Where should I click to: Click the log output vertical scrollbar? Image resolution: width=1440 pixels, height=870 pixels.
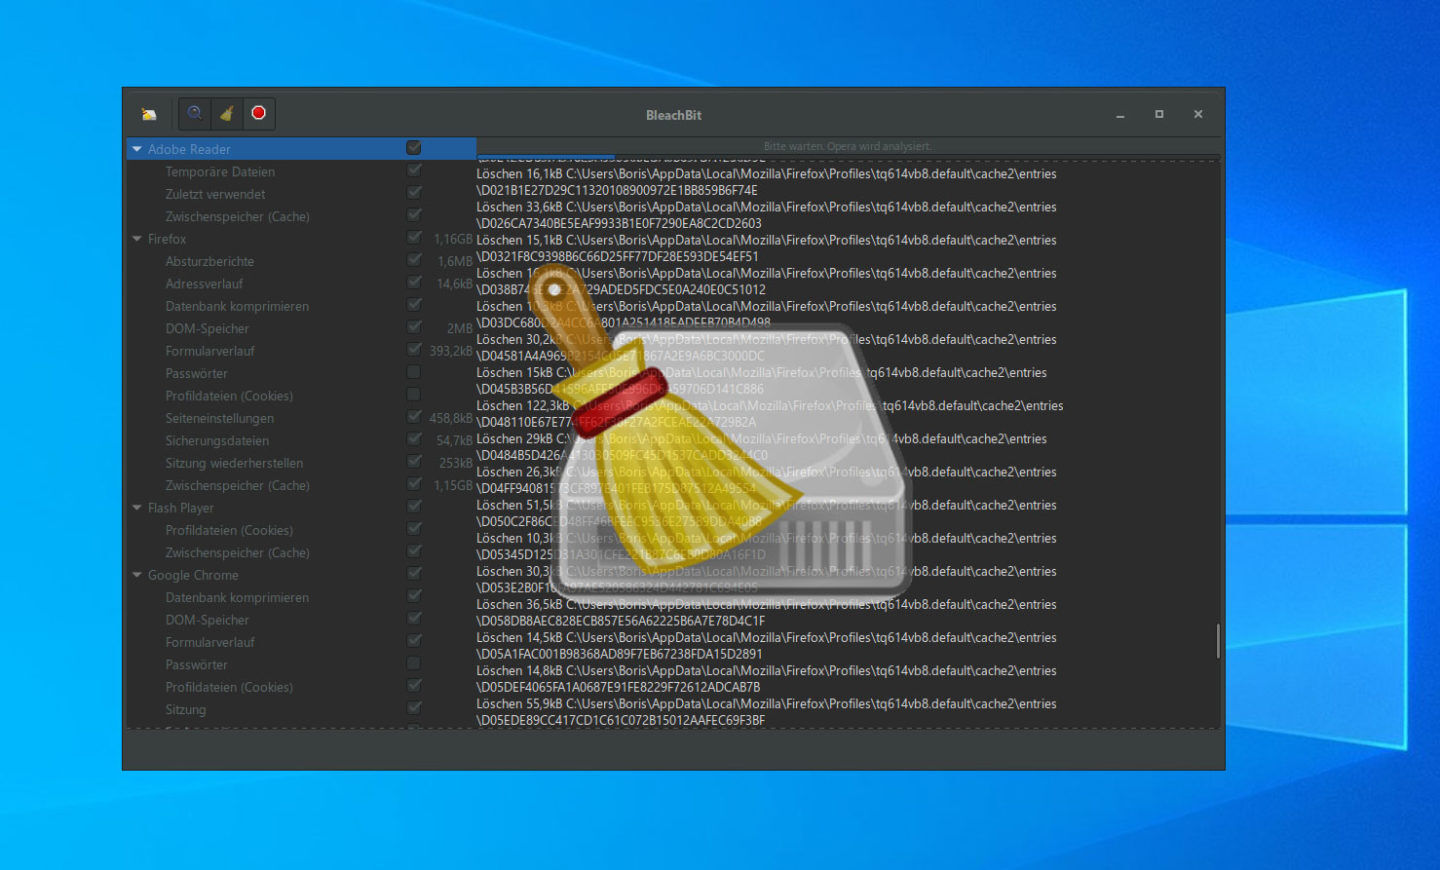1217,641
